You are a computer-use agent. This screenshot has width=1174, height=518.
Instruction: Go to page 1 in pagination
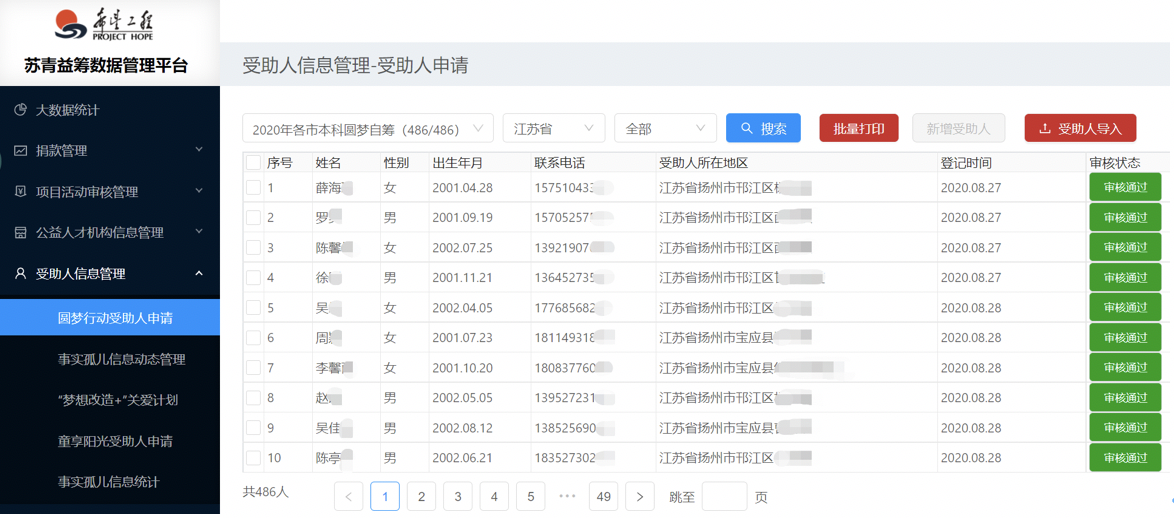click(385, 496)
